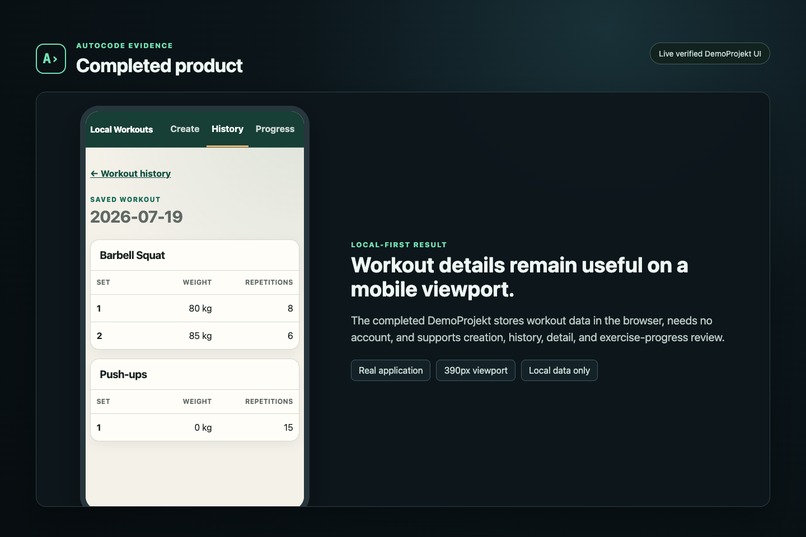Go back via Workout history link
Screen dimensions: 806x537
(131, 174)
